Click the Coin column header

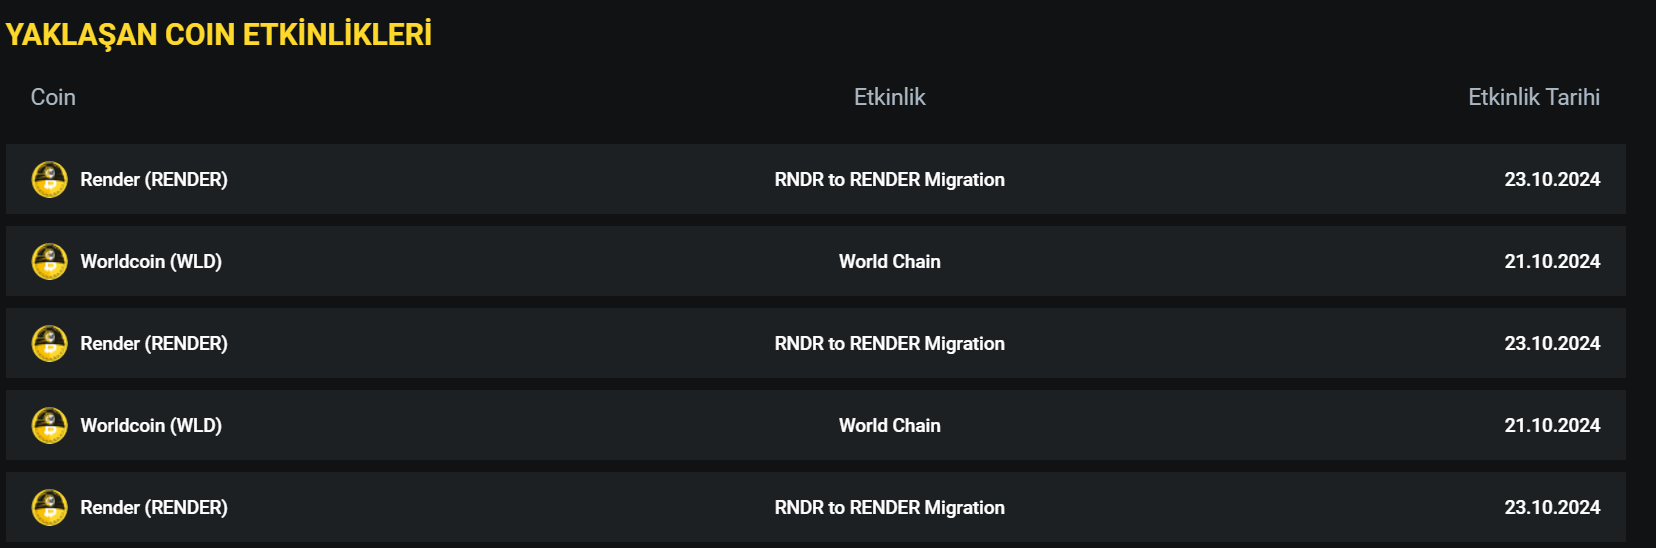[53, 97]
